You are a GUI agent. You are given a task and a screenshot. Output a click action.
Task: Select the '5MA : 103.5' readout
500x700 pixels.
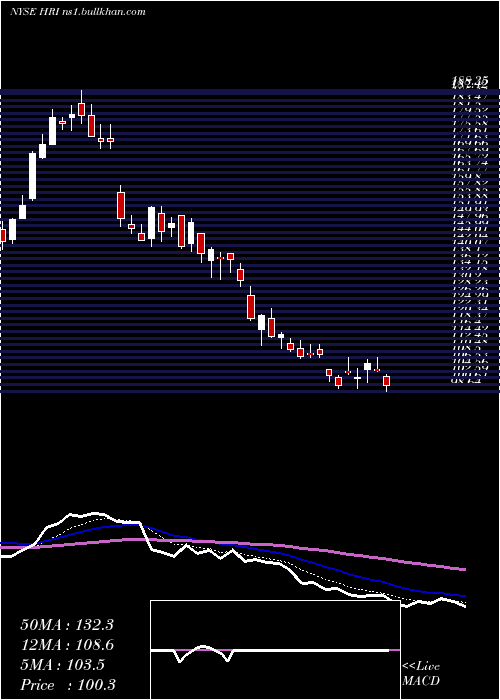(x=63, y=665)
